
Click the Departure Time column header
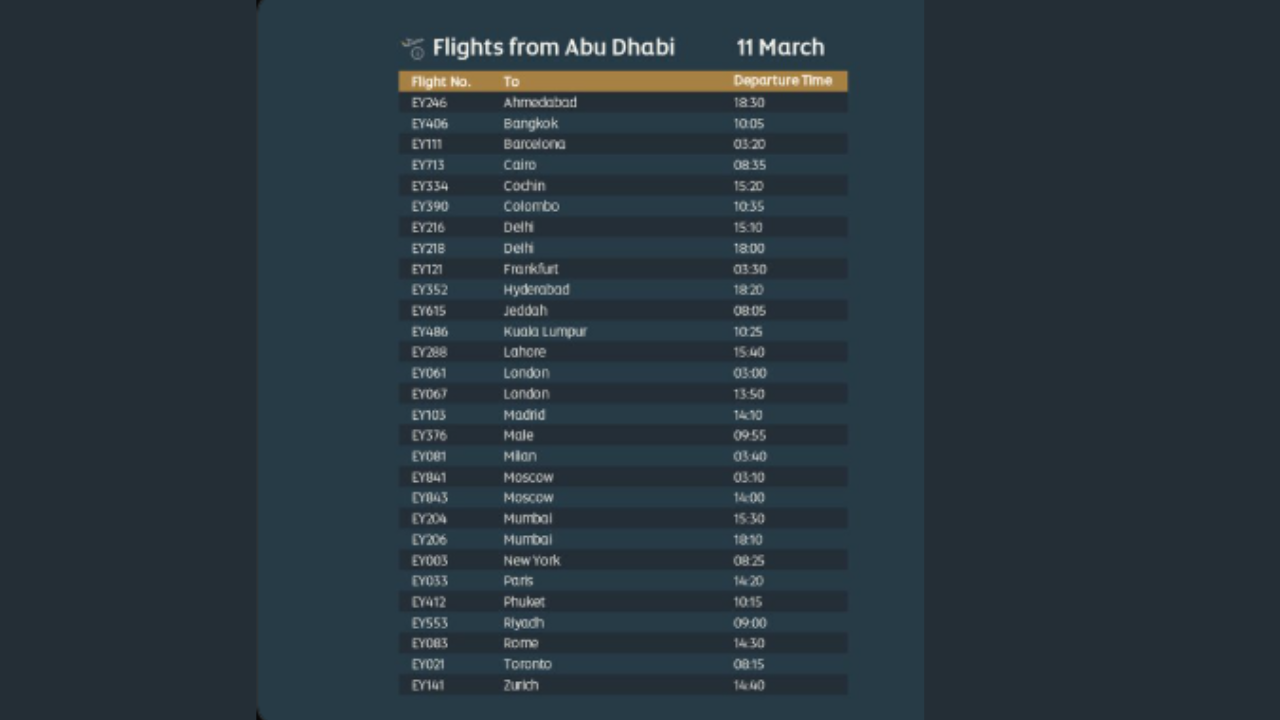click(x=782, y=81)
